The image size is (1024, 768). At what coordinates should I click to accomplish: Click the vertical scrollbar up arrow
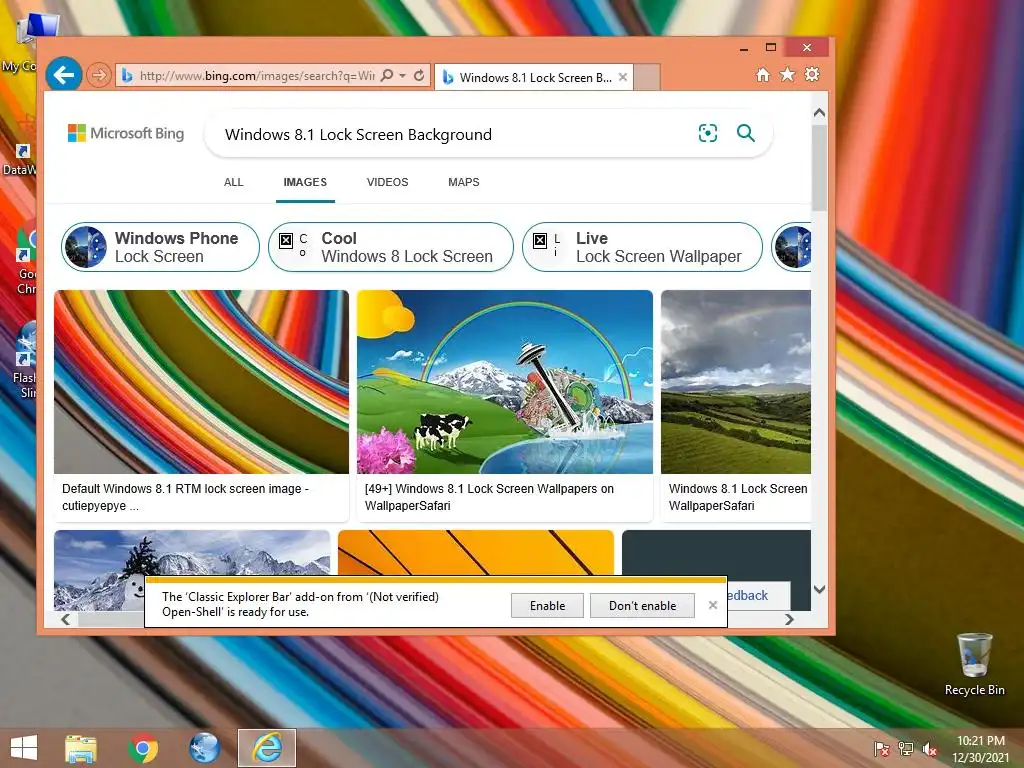(820, 113)
